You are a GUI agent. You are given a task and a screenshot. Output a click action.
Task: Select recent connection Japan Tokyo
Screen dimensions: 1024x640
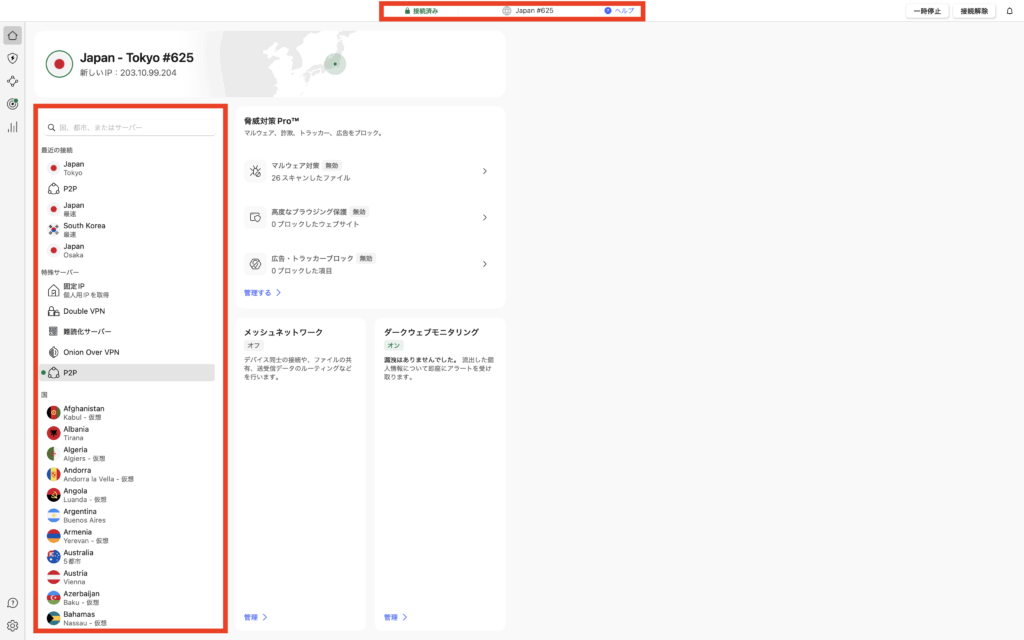pyautogui.click(x=127, y=168)
